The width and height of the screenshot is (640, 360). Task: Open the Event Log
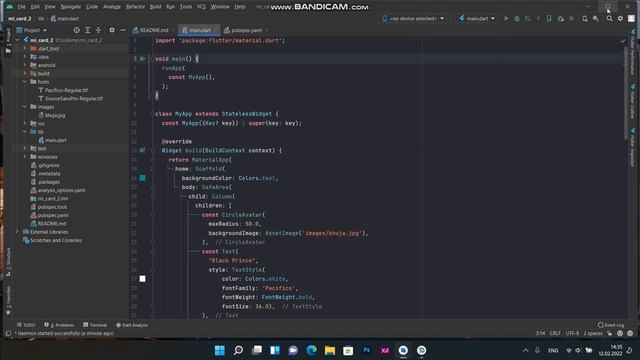(x=611, y=325)
